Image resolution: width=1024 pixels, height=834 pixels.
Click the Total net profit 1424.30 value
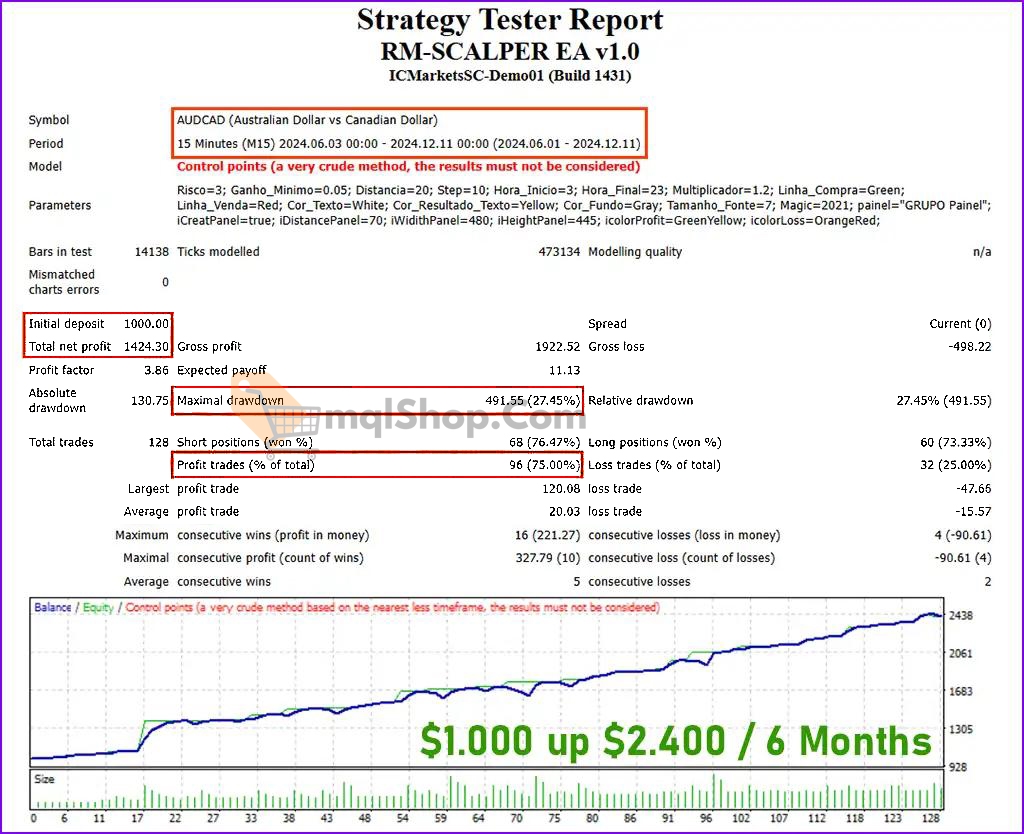click(x=146, y=347)
